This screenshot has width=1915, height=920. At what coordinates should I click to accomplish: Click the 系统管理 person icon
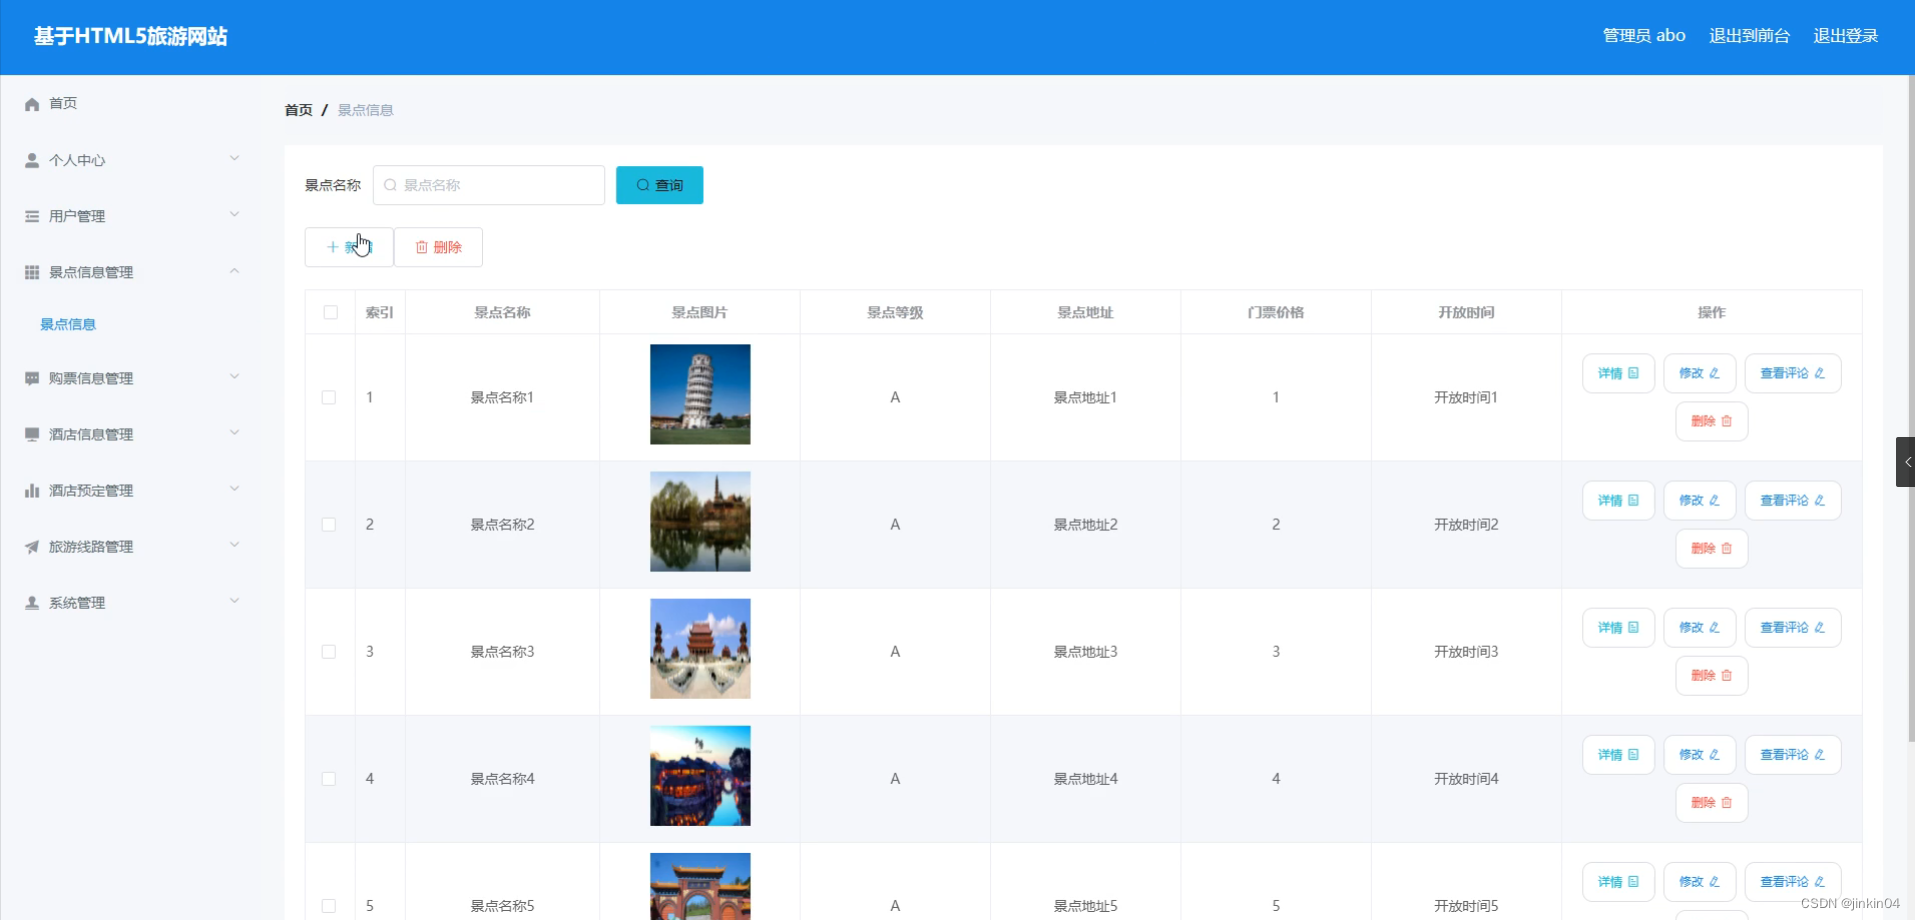coord(32,603)
